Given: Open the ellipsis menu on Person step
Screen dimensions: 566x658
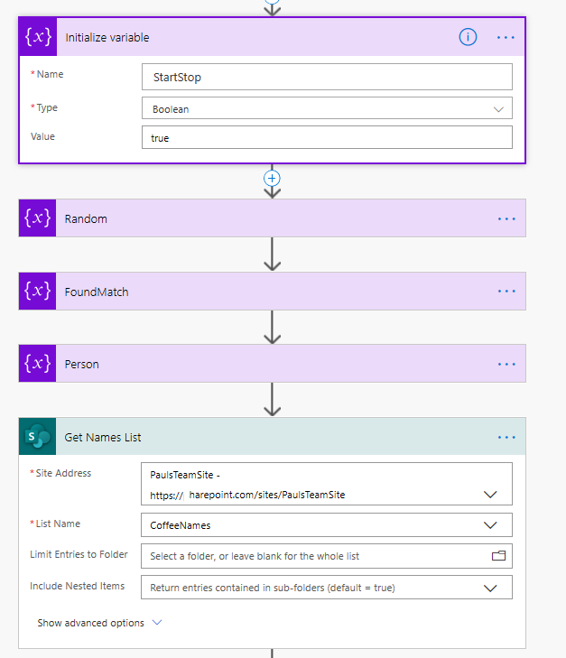Looking at the screenshot, I should coord(506,364).
